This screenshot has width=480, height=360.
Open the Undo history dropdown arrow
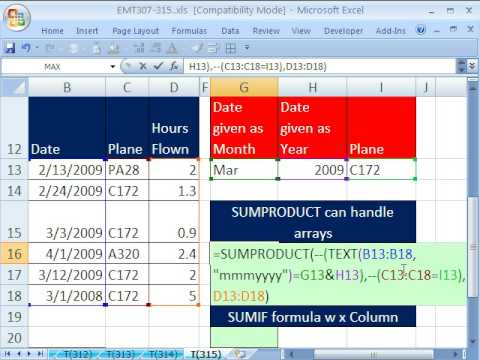37,48
